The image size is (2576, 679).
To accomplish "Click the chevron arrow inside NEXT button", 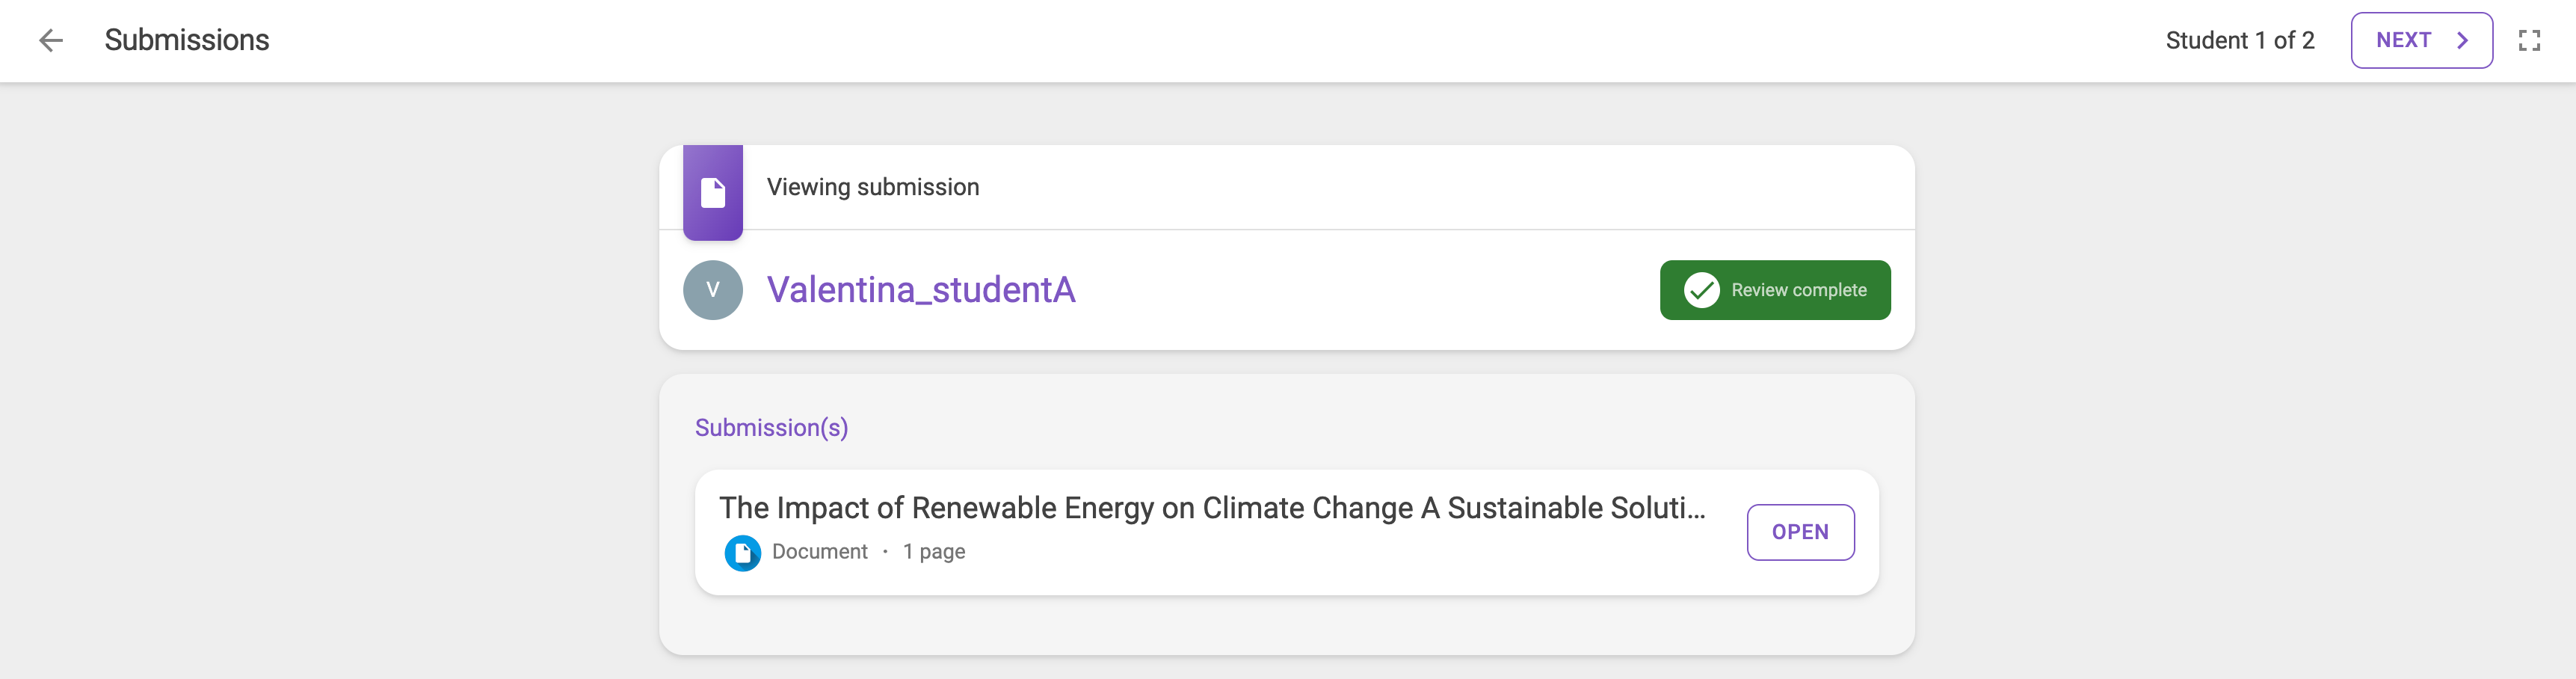I will pyautogui.click(x=2462, y=40).
